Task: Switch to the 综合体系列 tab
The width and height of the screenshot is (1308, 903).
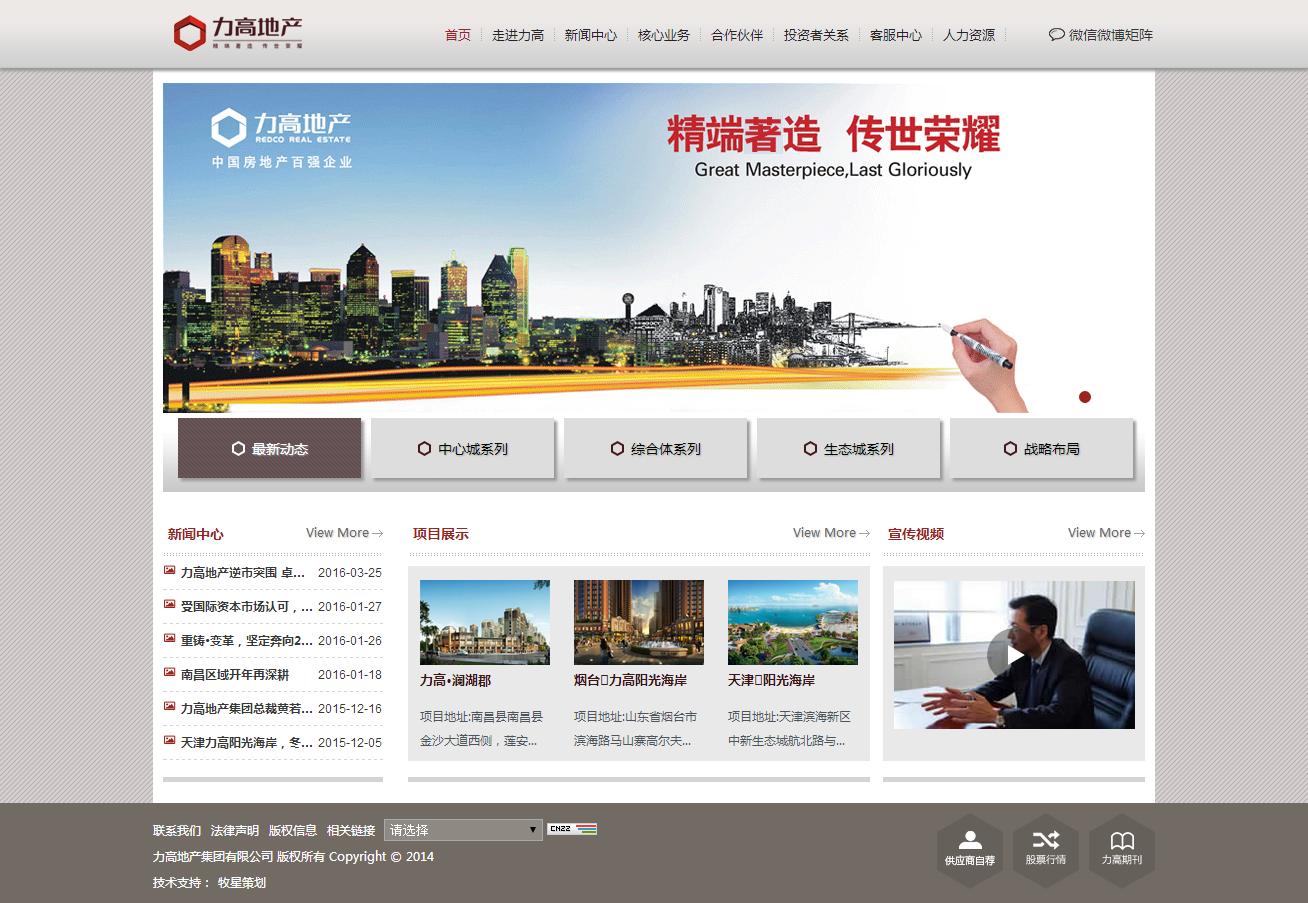Action: (x=655, y=448)
